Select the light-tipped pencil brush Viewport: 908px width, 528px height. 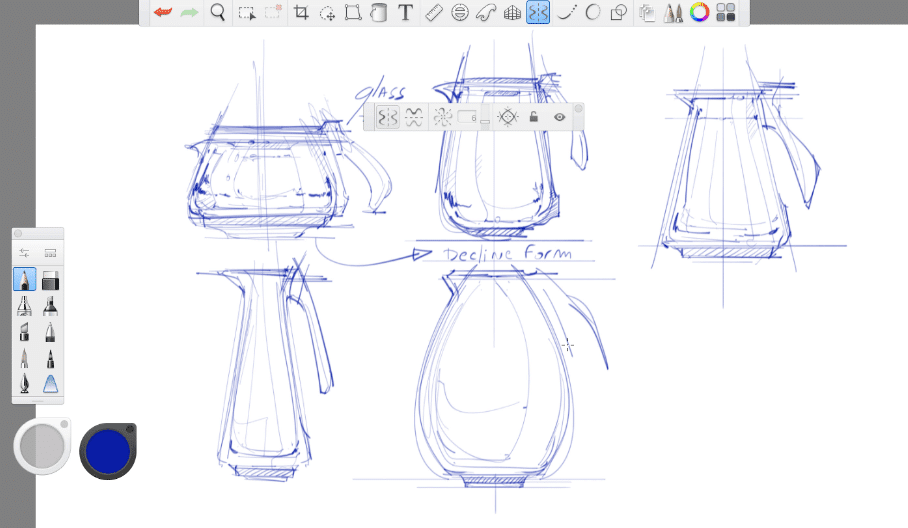[x=24, y=358]
